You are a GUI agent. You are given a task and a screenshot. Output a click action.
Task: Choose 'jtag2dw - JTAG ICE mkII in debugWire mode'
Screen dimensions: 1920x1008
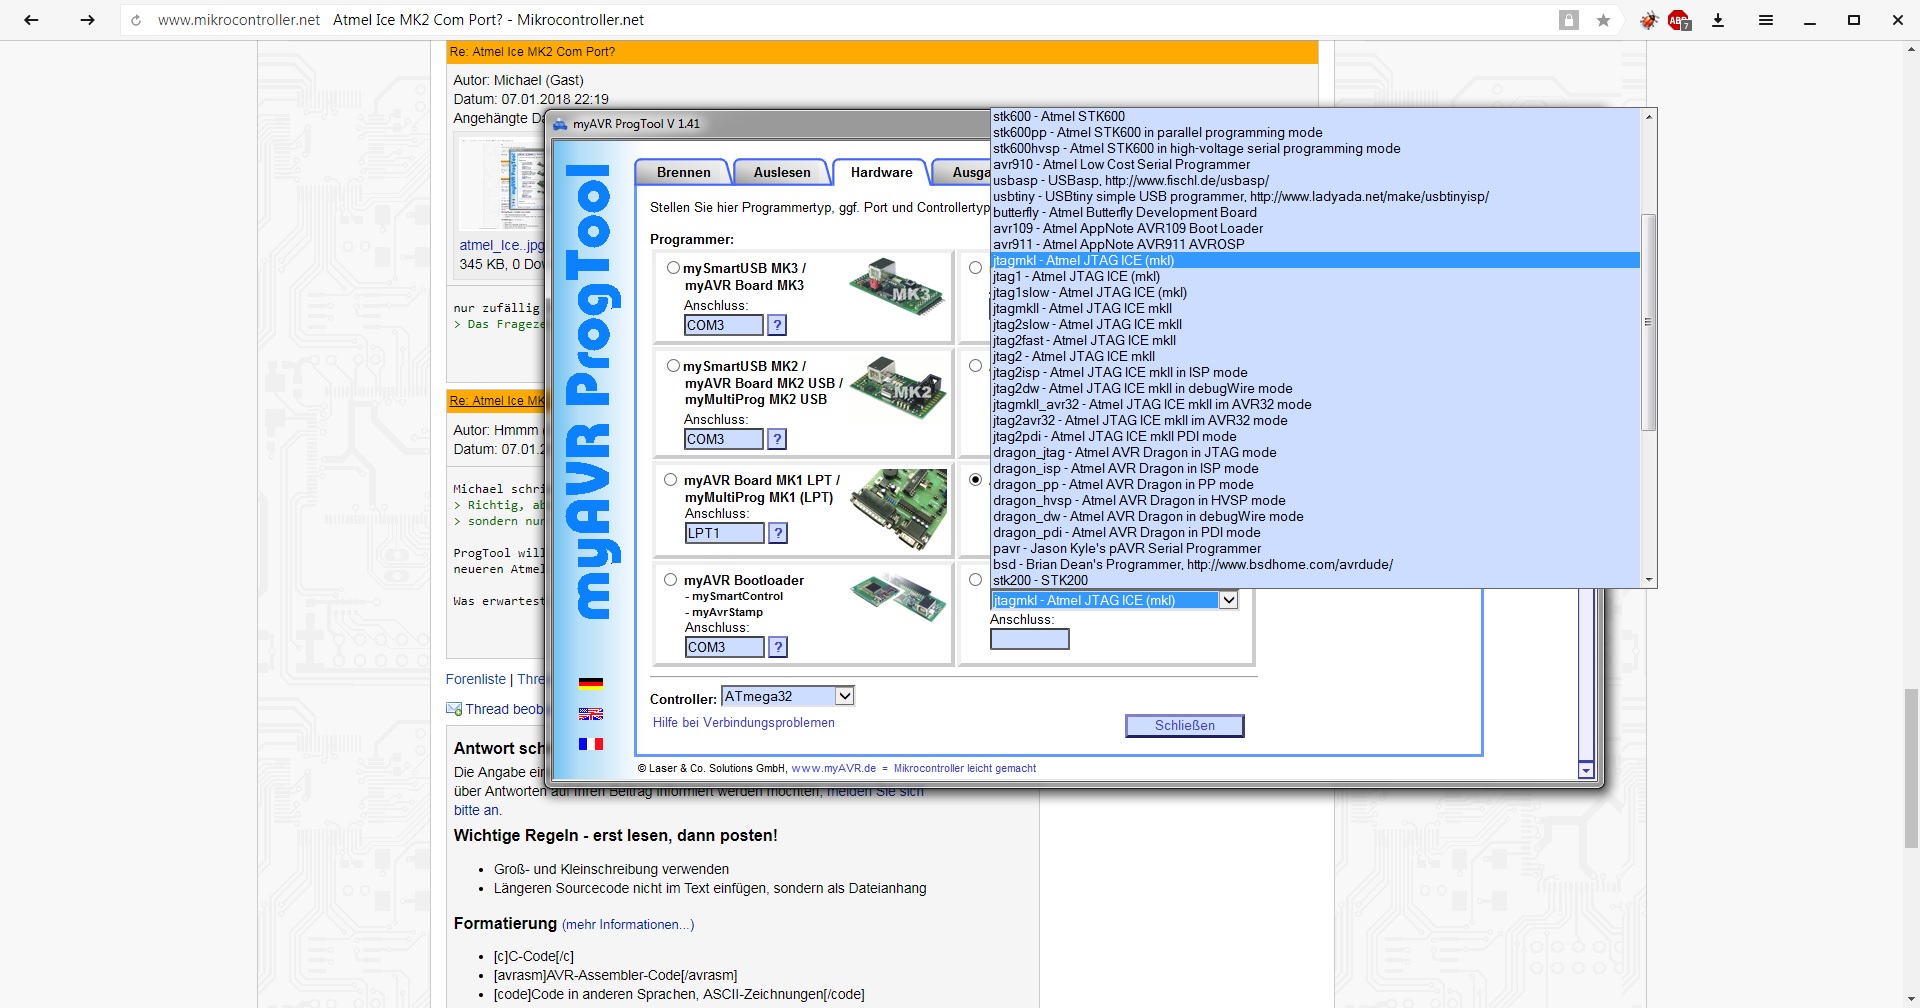click(x=1315, y=389)
